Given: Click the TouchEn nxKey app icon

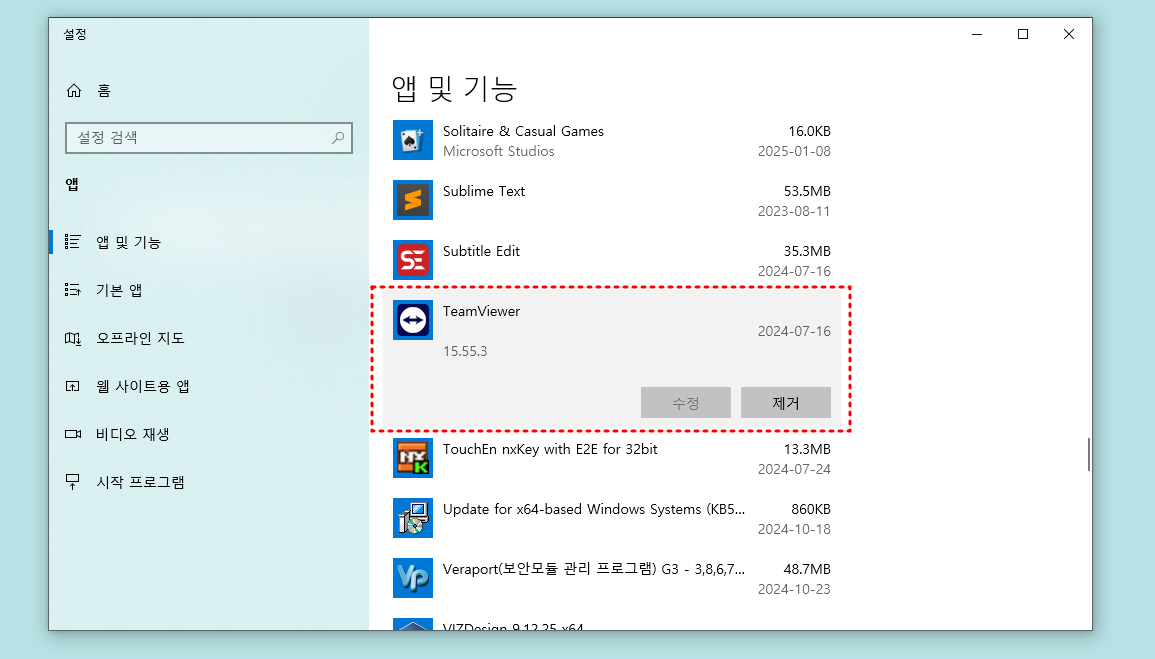Looking at the screenshot, I should 412,458.
